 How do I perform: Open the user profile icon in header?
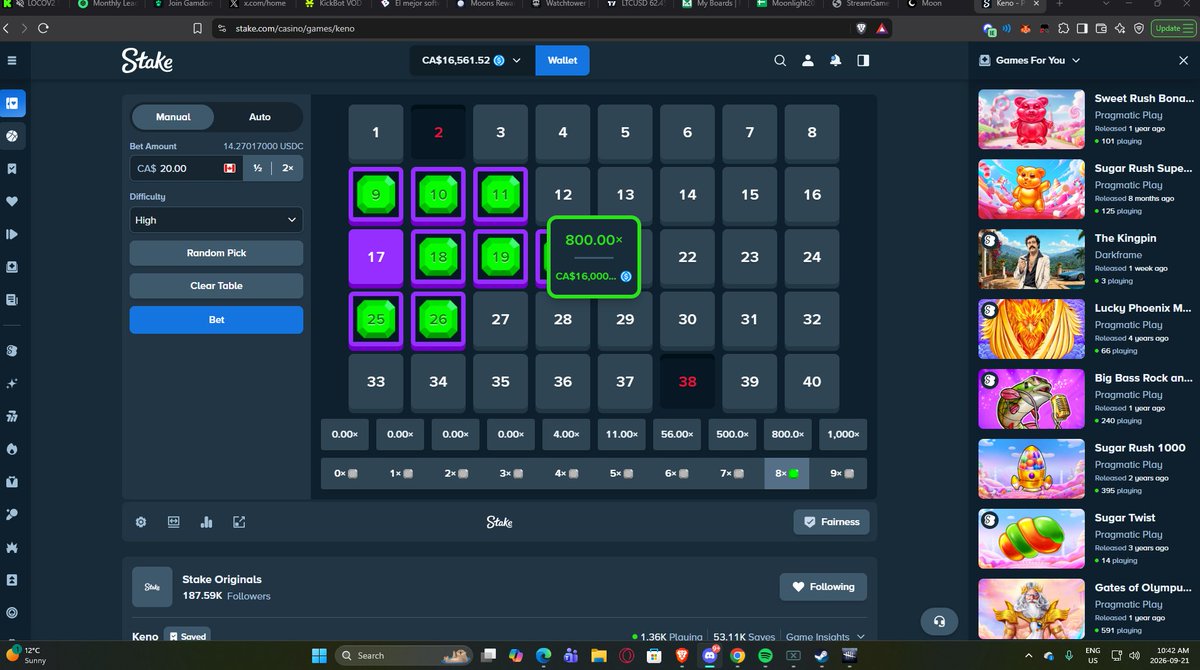point(808,60)
